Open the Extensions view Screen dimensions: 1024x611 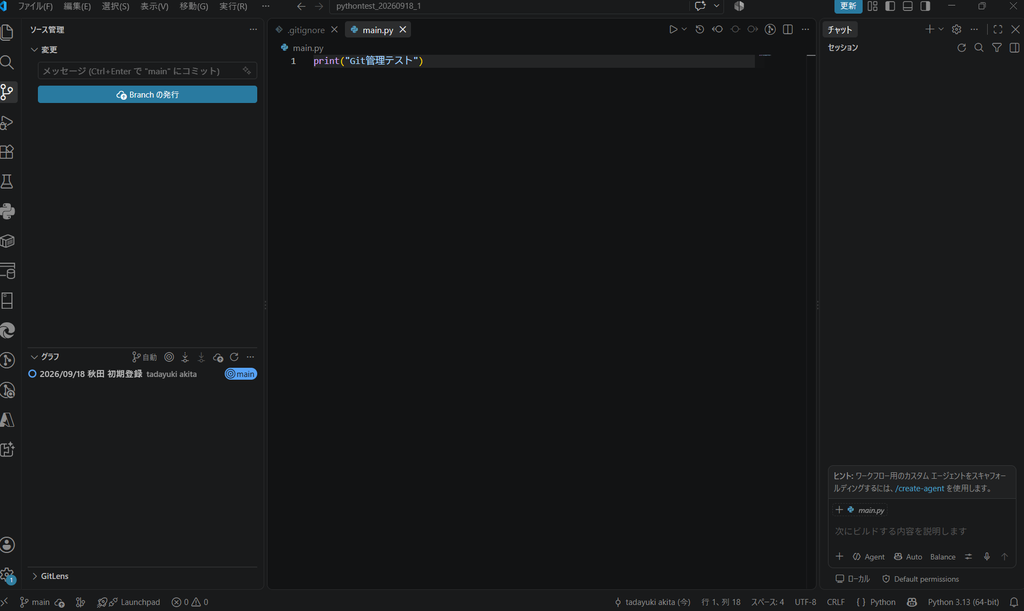coord(7,151)
